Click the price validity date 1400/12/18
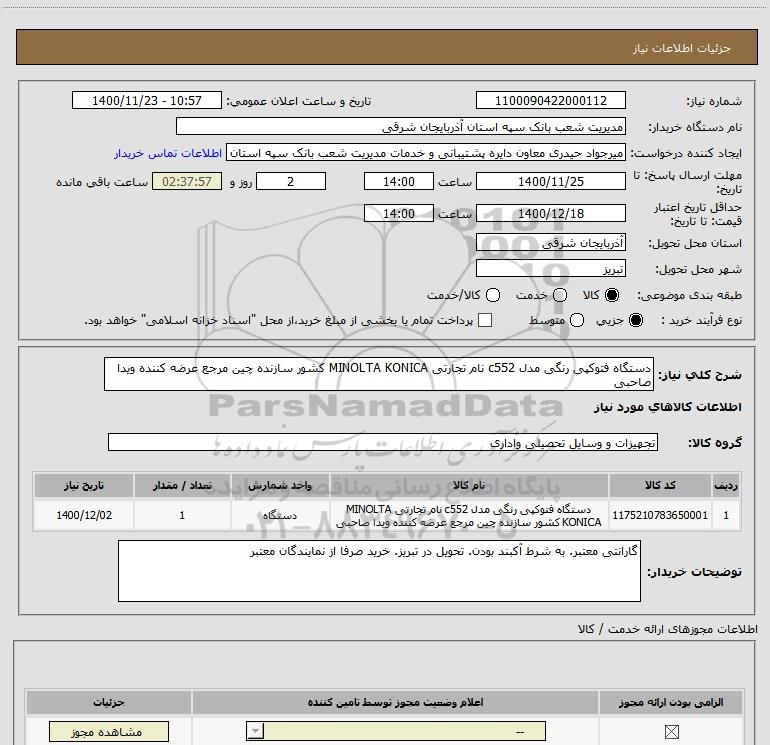Screen dimensions: 770x745 550,214
